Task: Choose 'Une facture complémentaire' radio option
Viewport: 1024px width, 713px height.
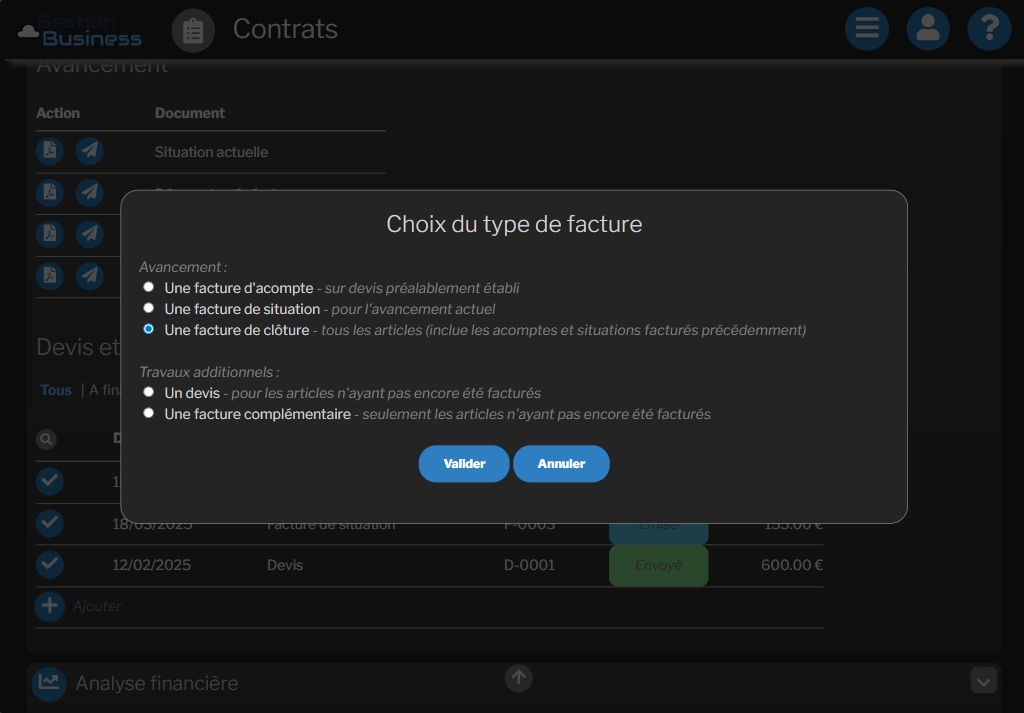Action: (149, 413)
